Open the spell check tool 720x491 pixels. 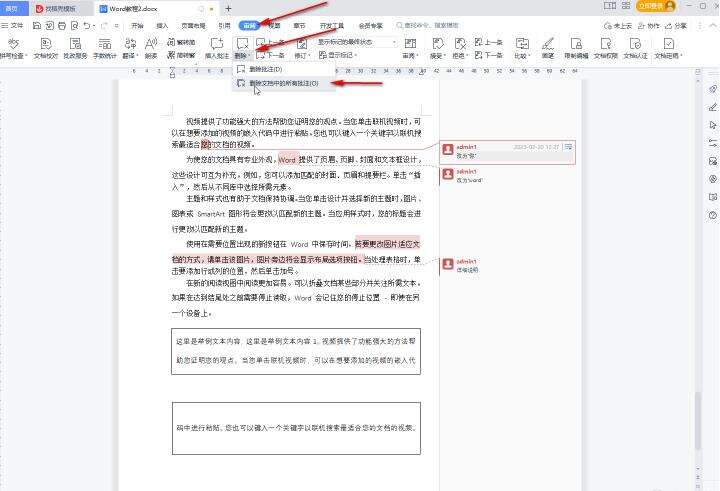pos(13,48)
